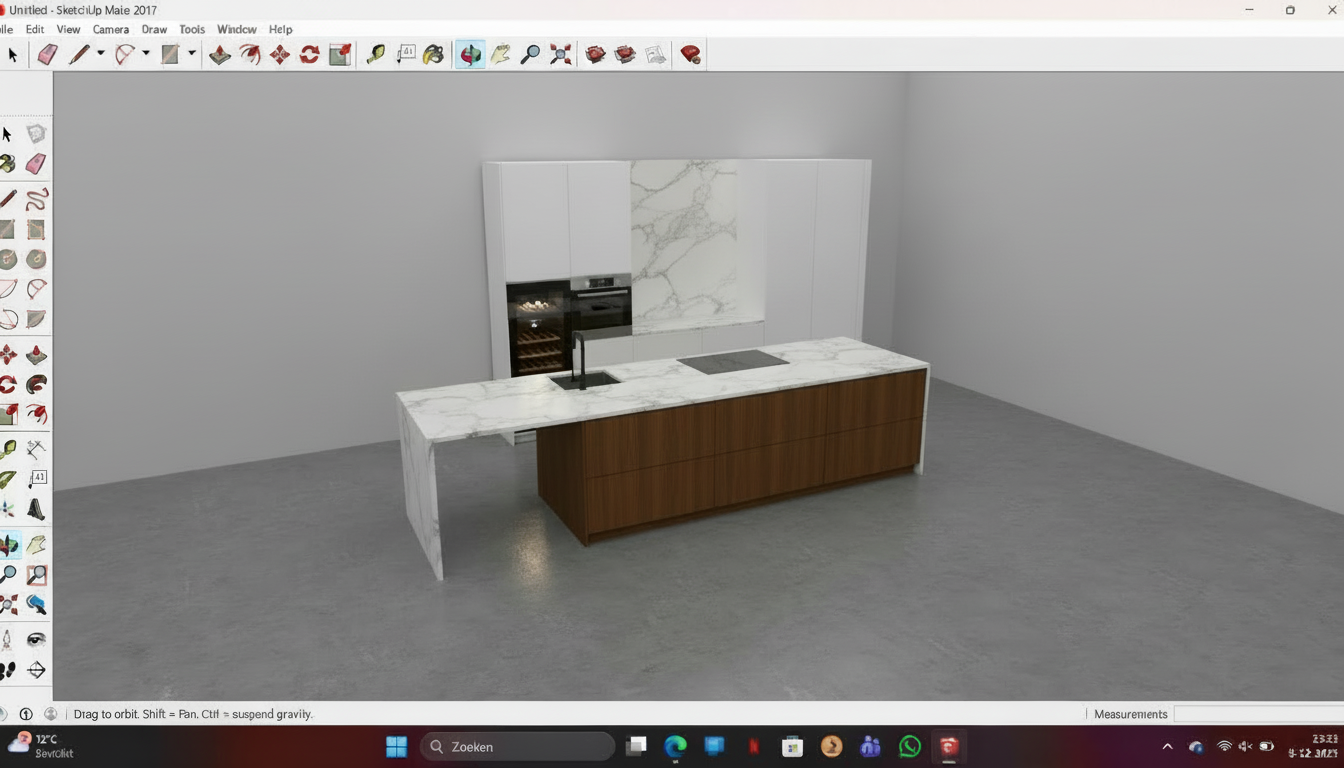The width and height of the screenshot is (1344, 768).
Task: Switch to the Pan tool
Action: (x=500, y=55)
